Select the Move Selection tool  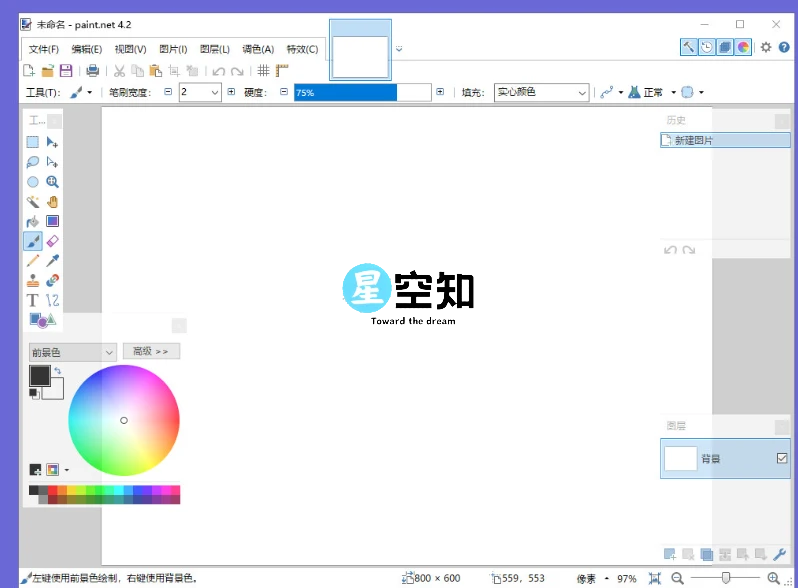point(52,162)
